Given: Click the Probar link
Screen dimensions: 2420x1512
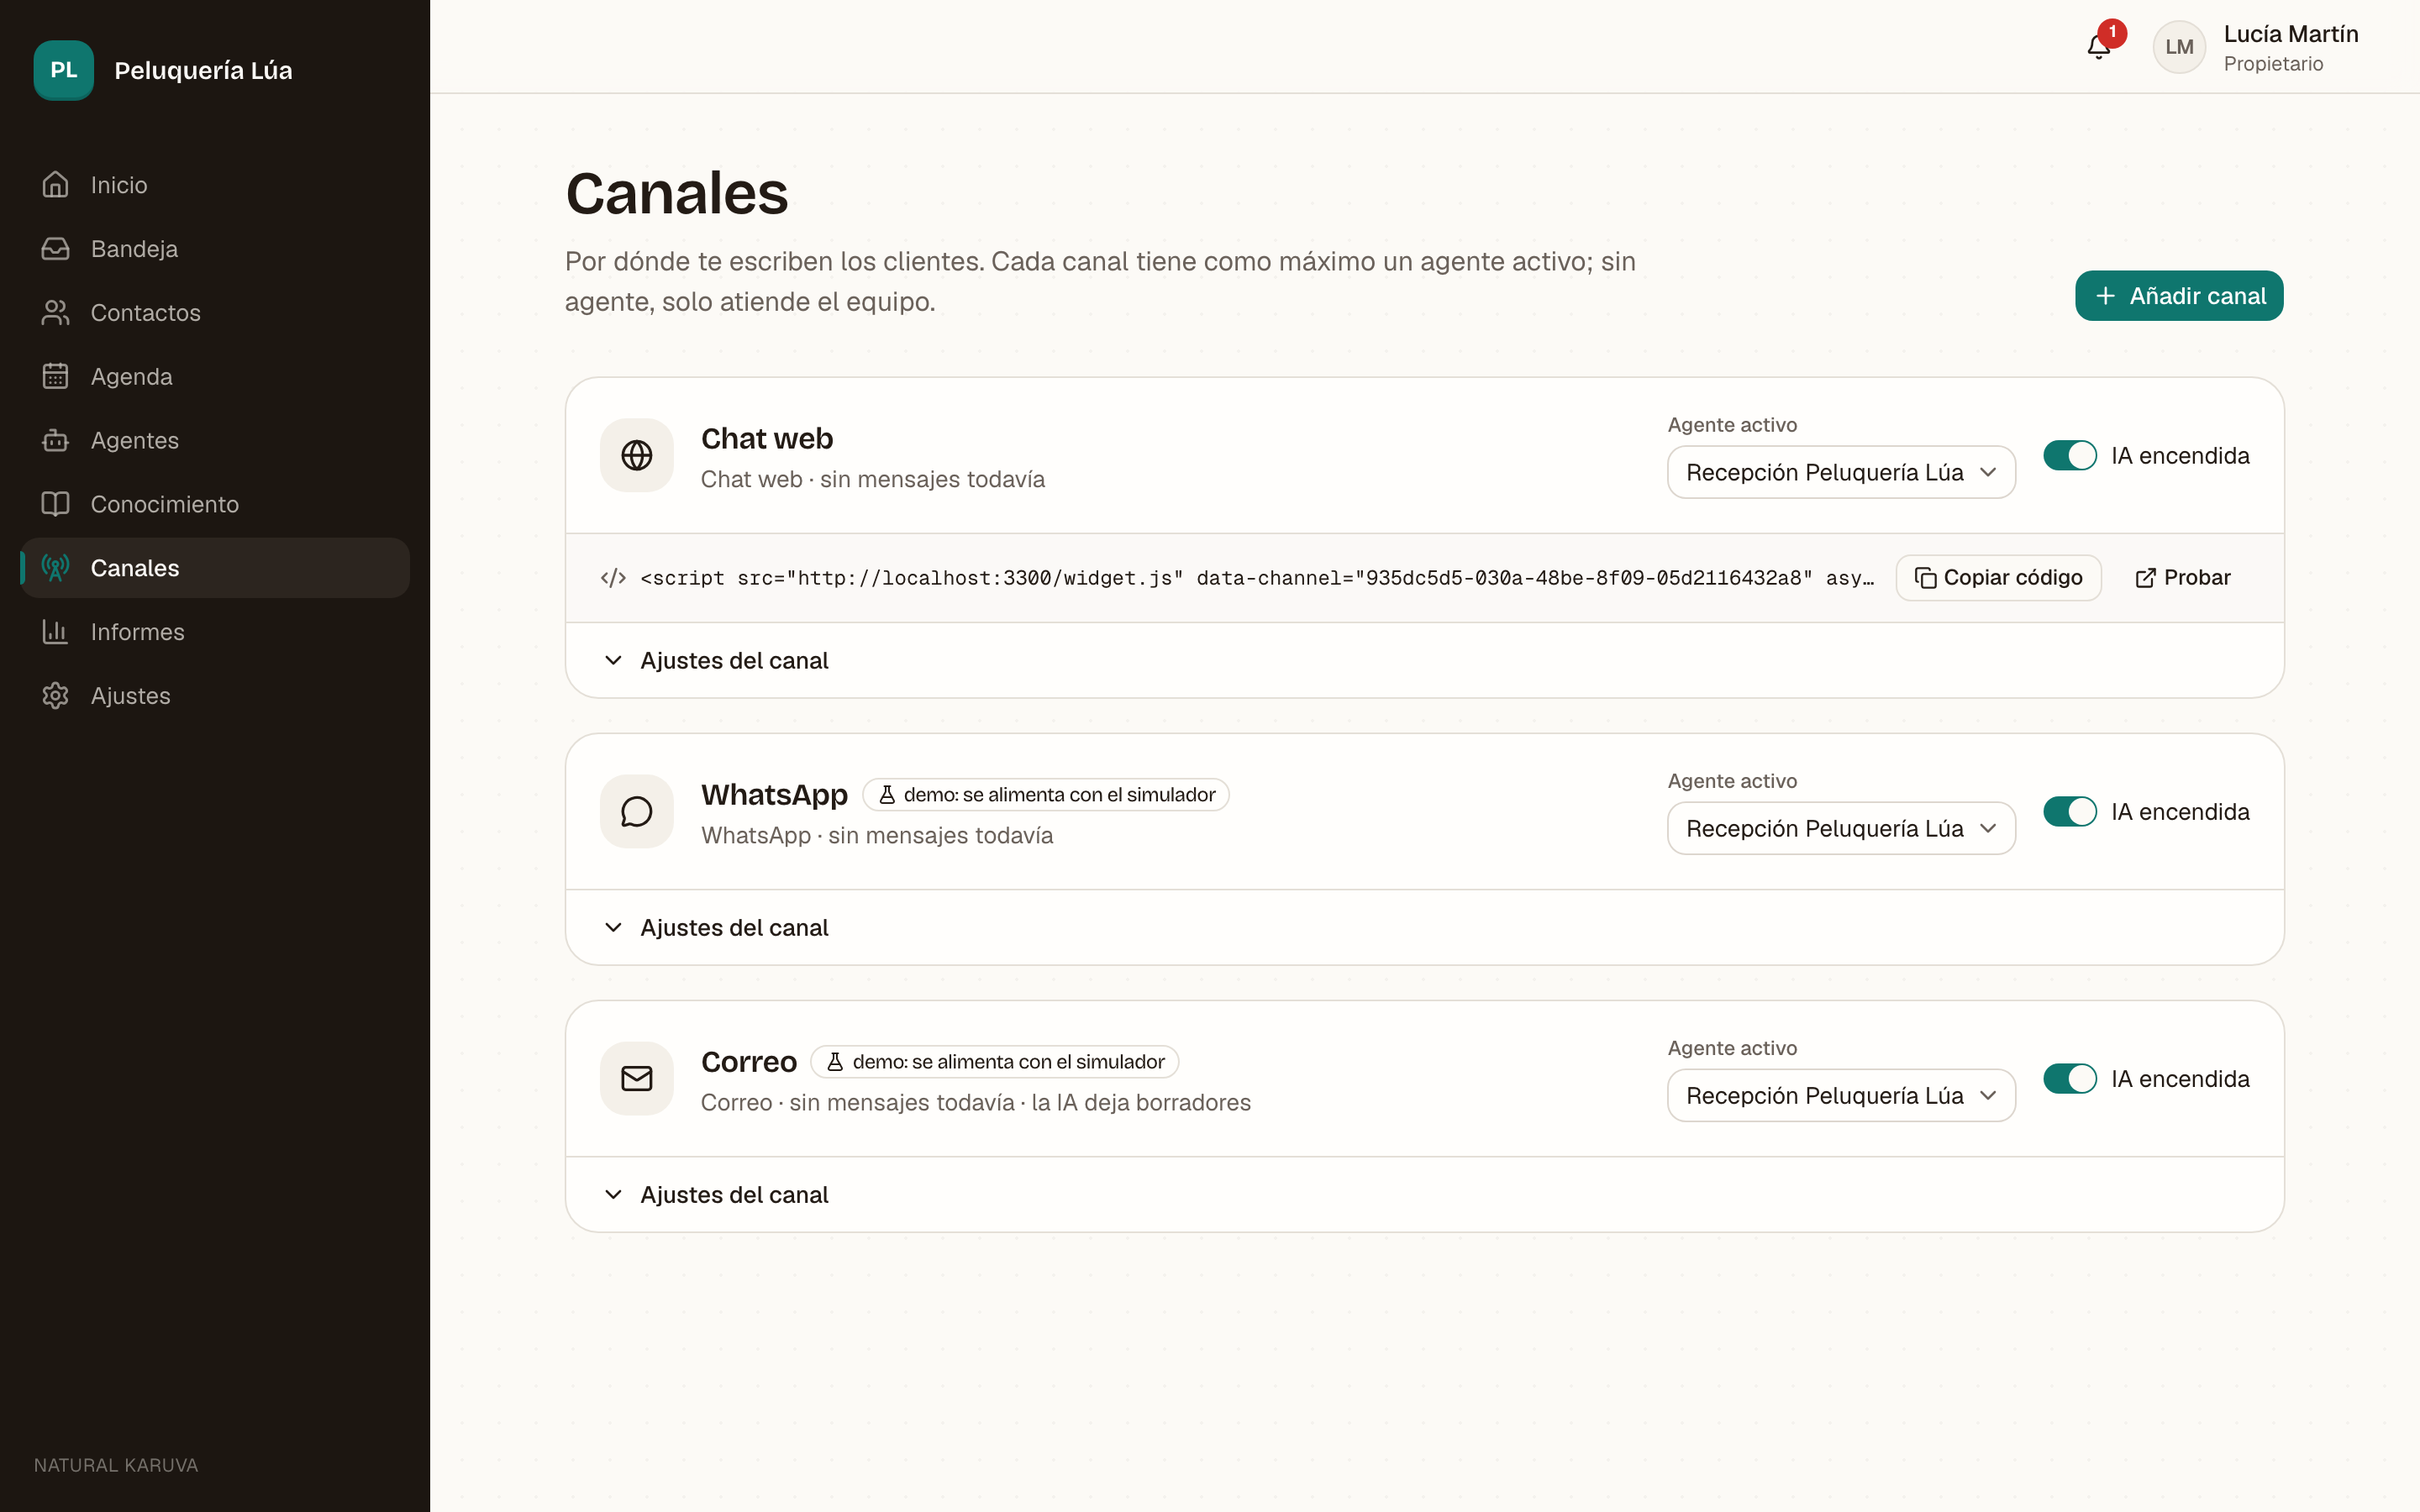Looking at the screenshot, I should click(x=2183, y=578).
